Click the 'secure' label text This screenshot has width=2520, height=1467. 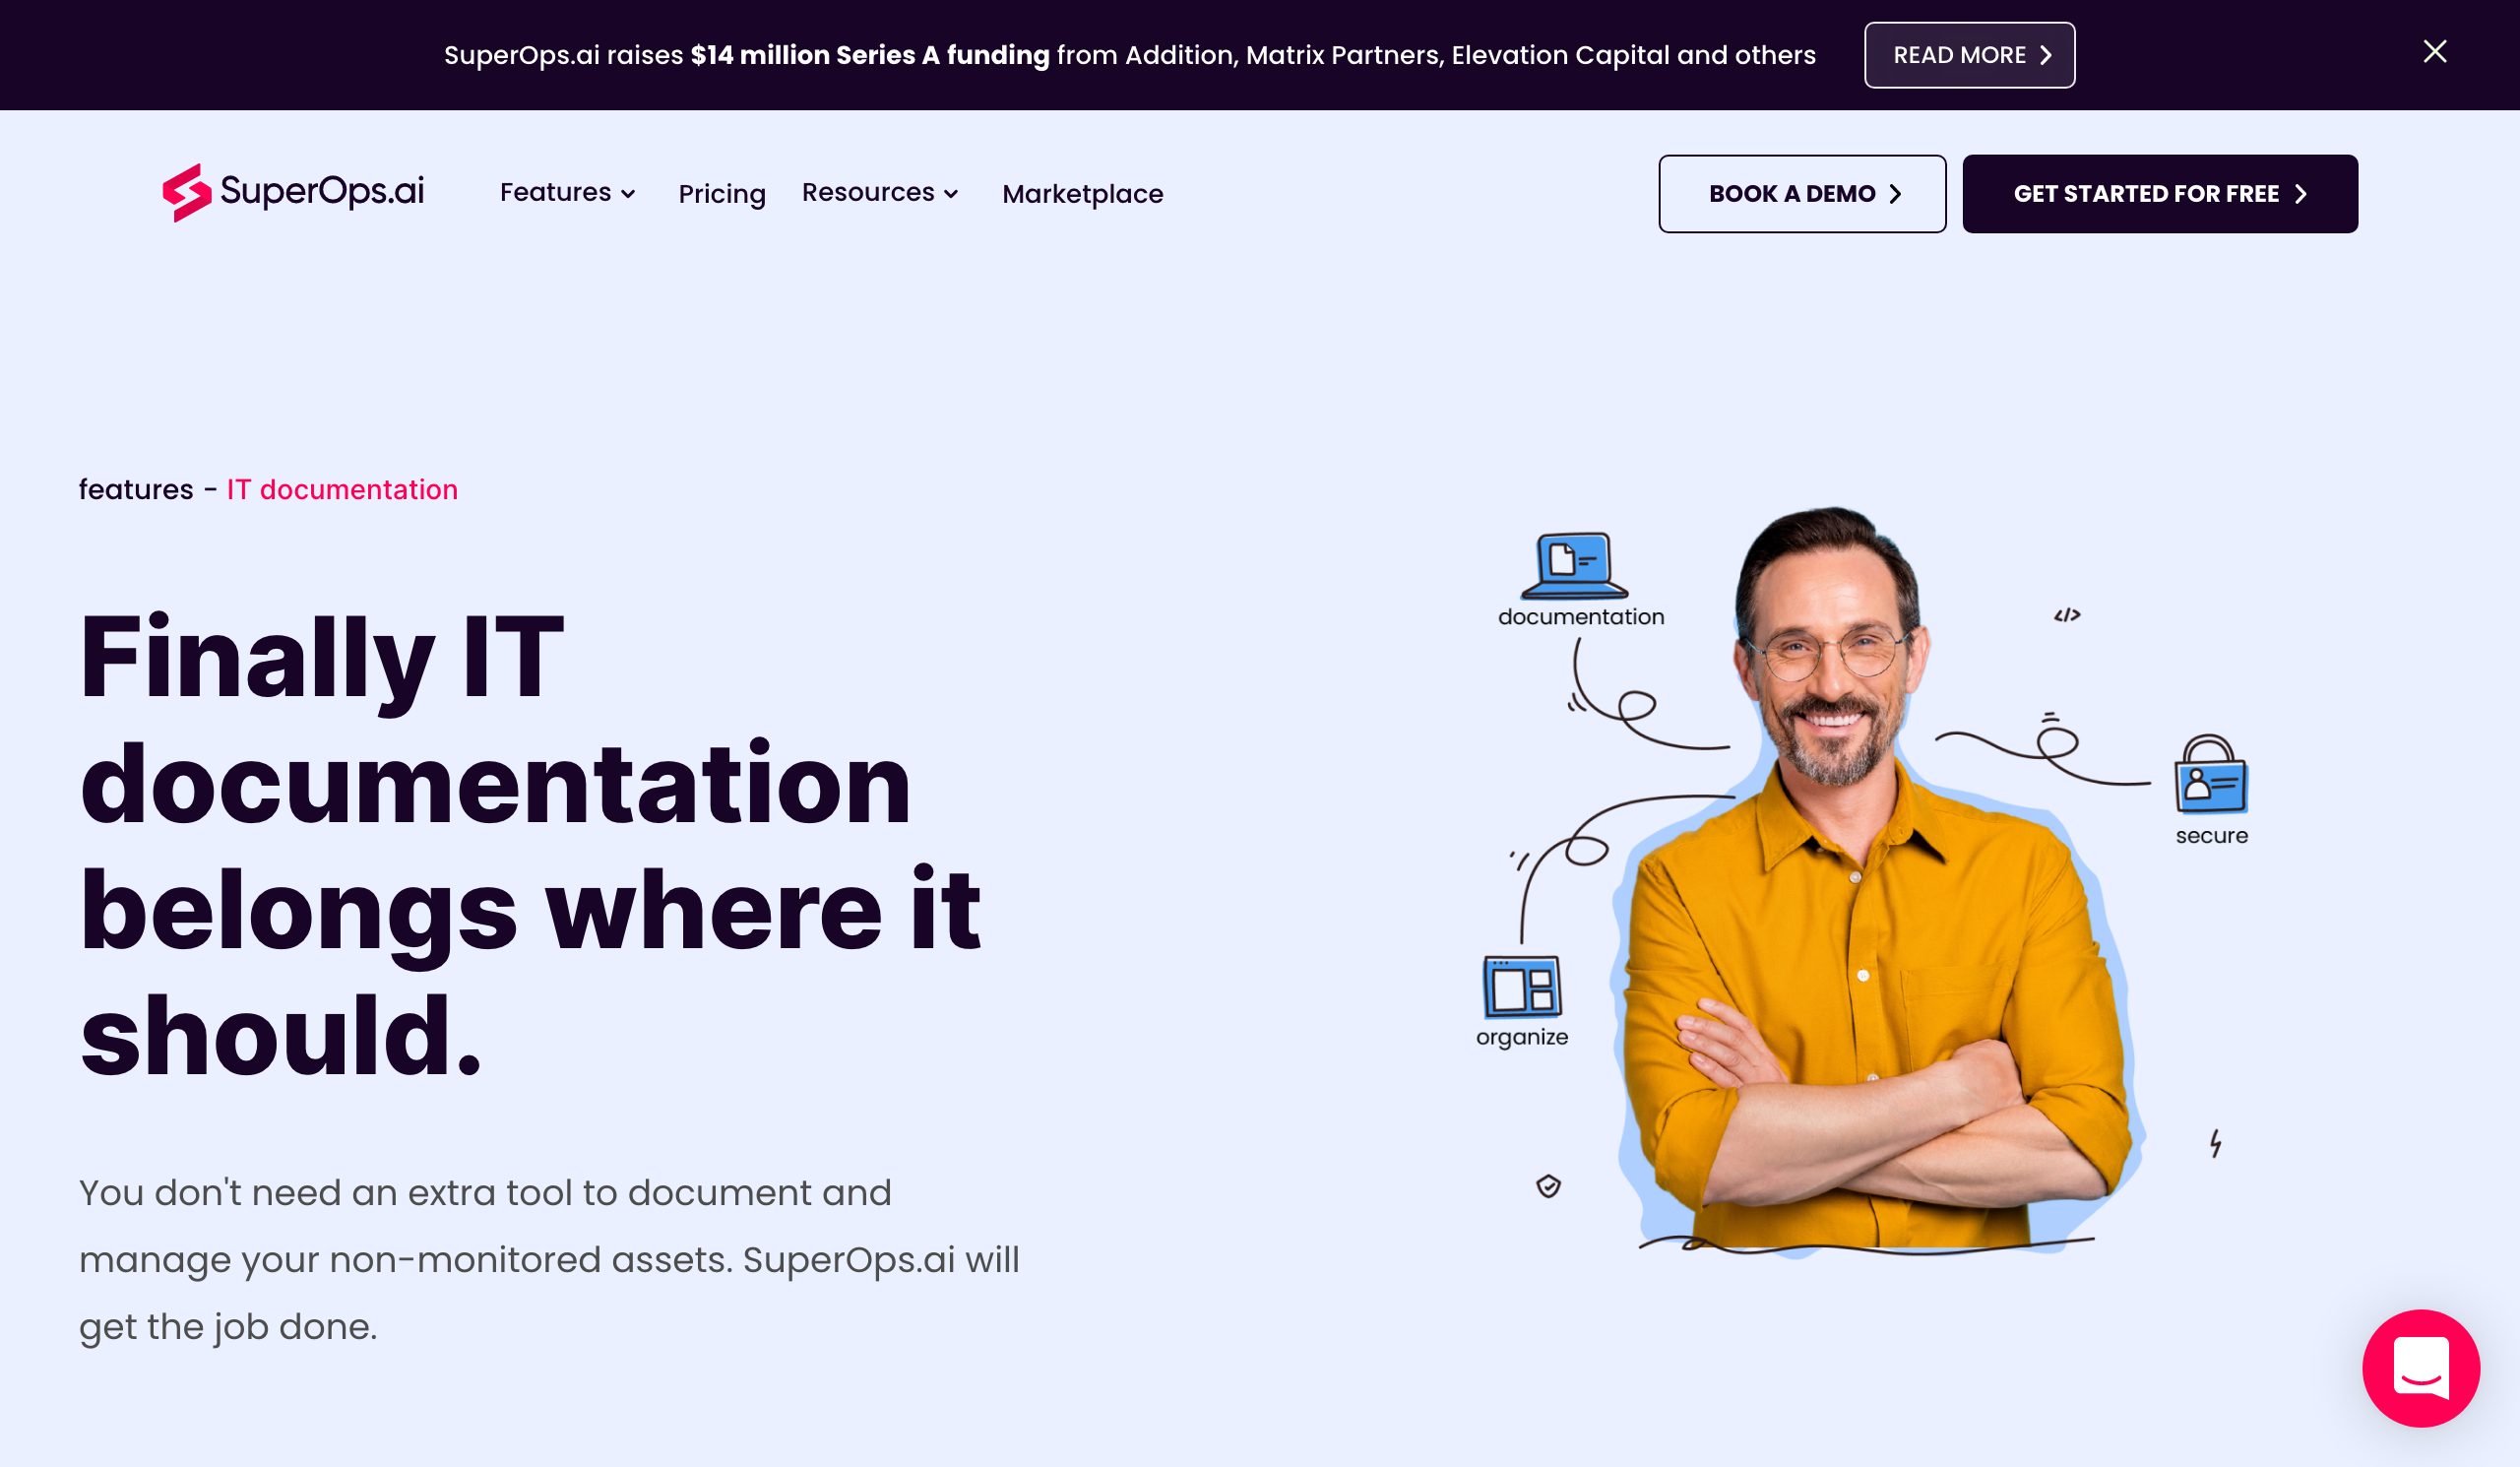coord(2211,836)
